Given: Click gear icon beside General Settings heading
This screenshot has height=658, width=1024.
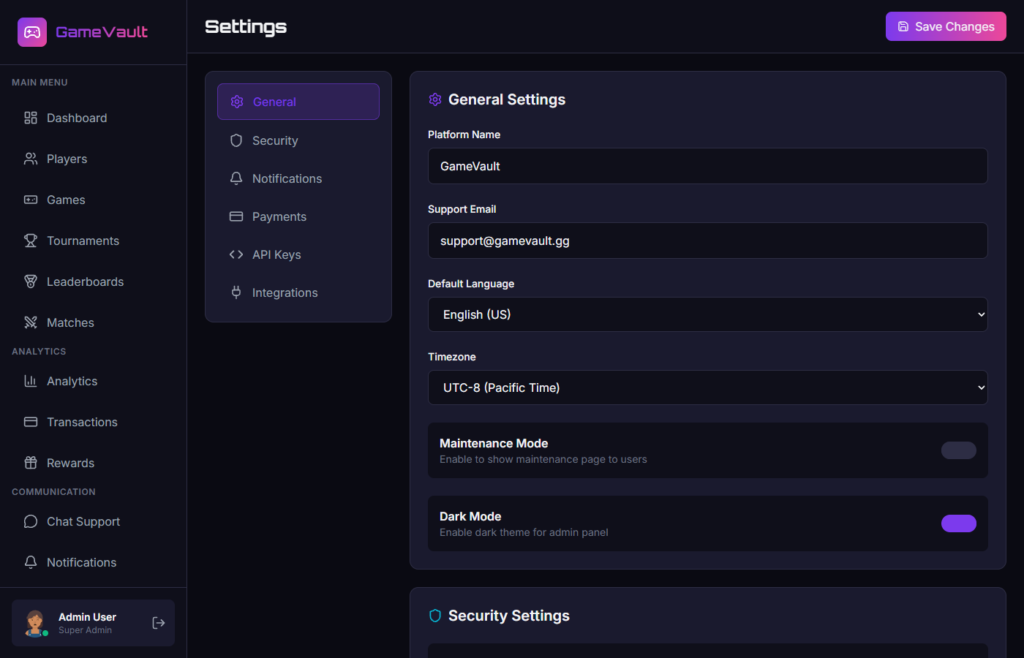Looking at the screenshot, I should (435, 99).
